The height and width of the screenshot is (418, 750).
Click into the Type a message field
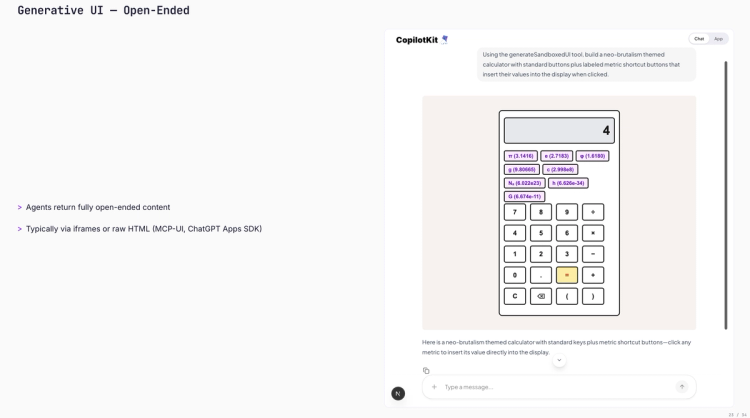(x=557, y=387)
